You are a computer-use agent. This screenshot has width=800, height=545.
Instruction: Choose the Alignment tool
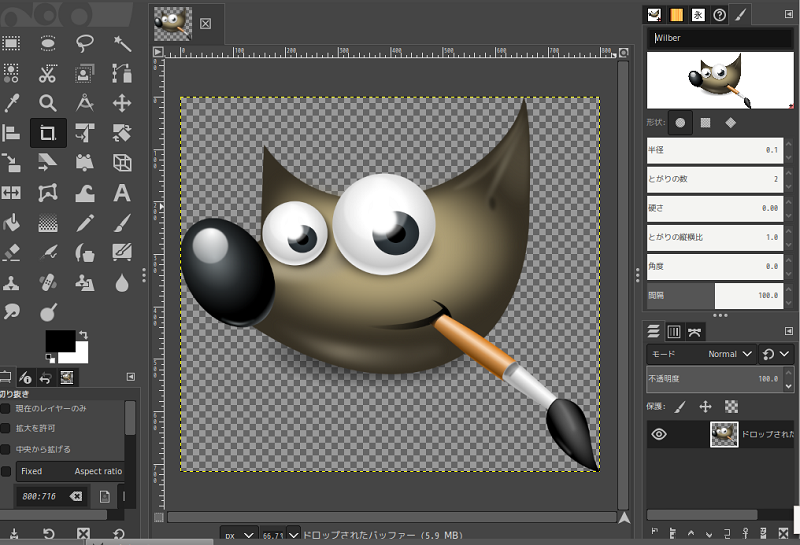click(11, 133)
